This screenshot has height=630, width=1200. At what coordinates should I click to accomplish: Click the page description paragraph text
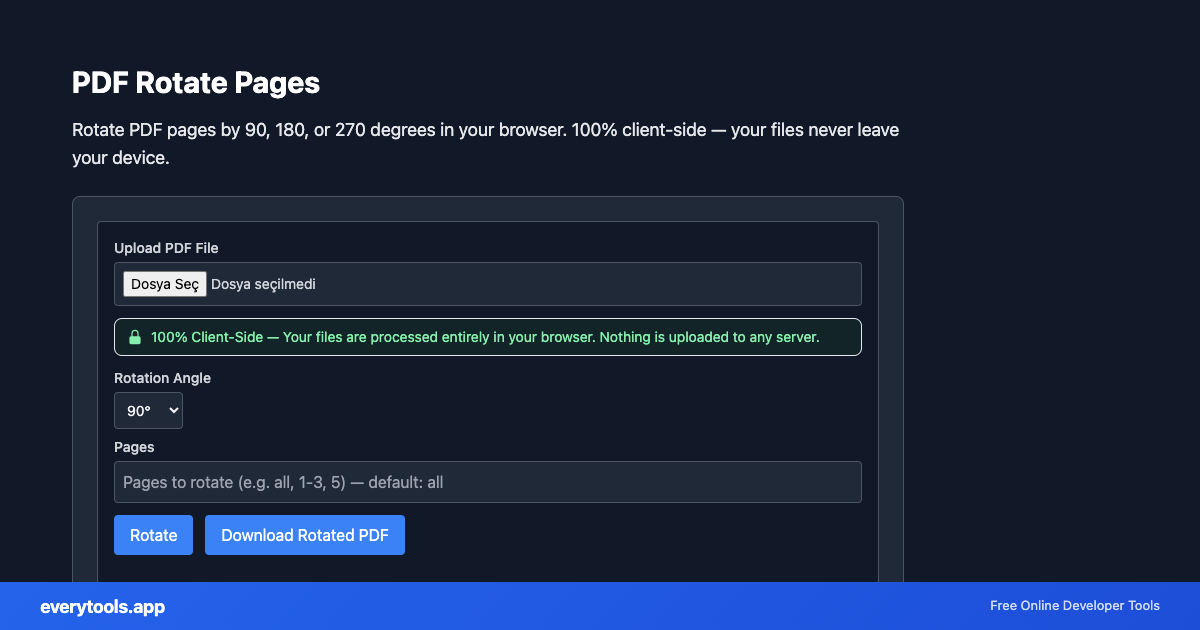pyautogui.click(x=485, y=143)
